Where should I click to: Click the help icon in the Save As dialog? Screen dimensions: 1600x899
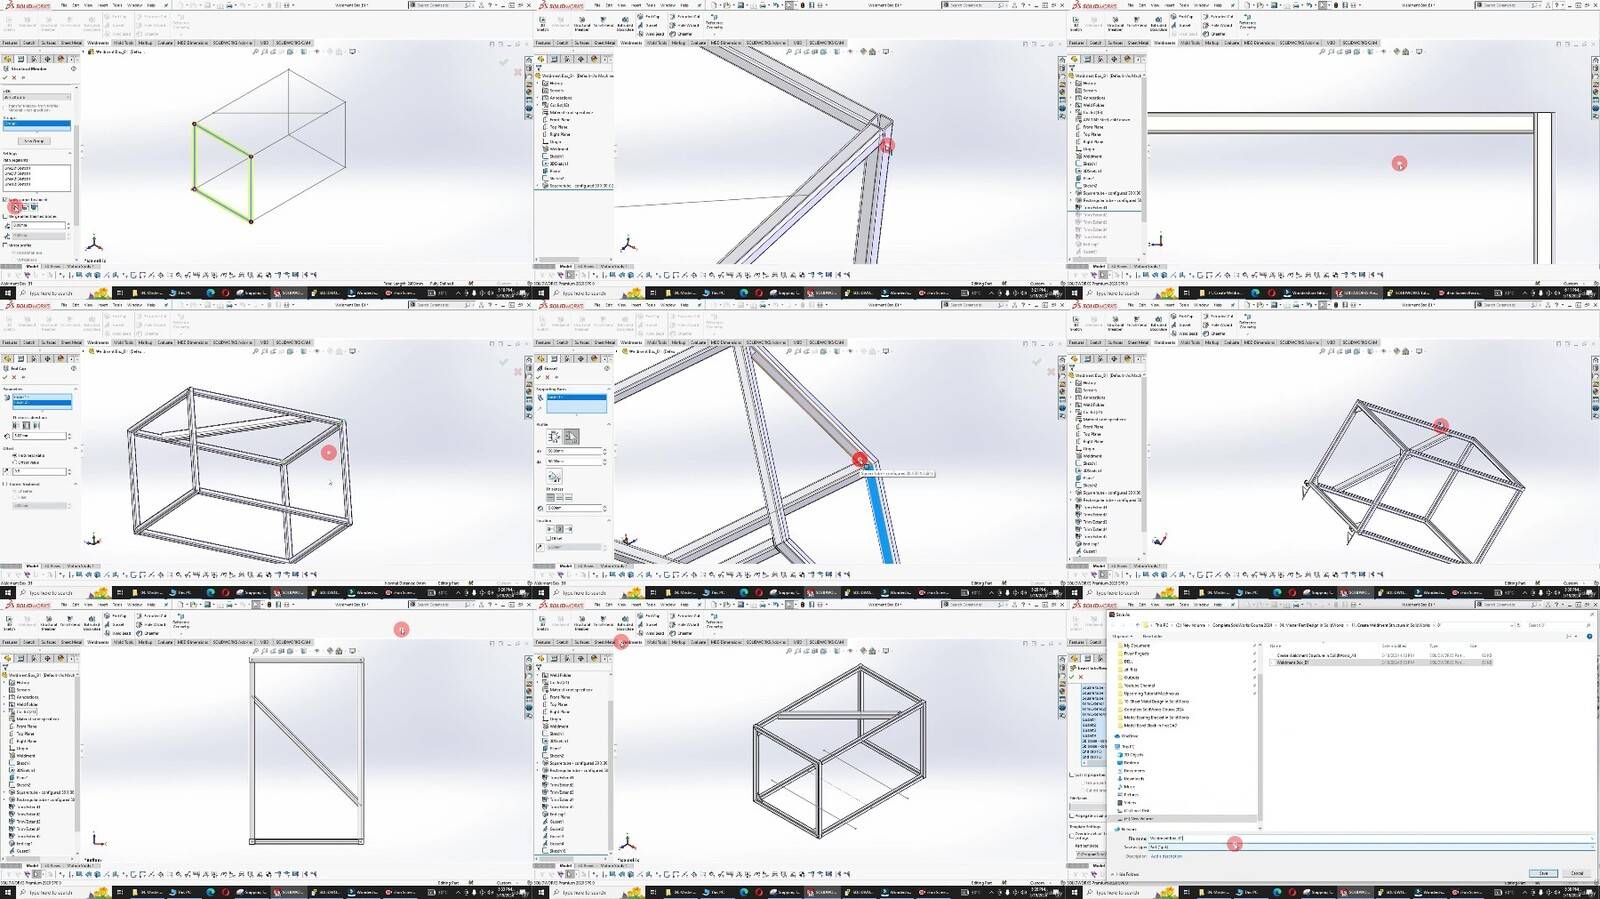(1590, 636)
